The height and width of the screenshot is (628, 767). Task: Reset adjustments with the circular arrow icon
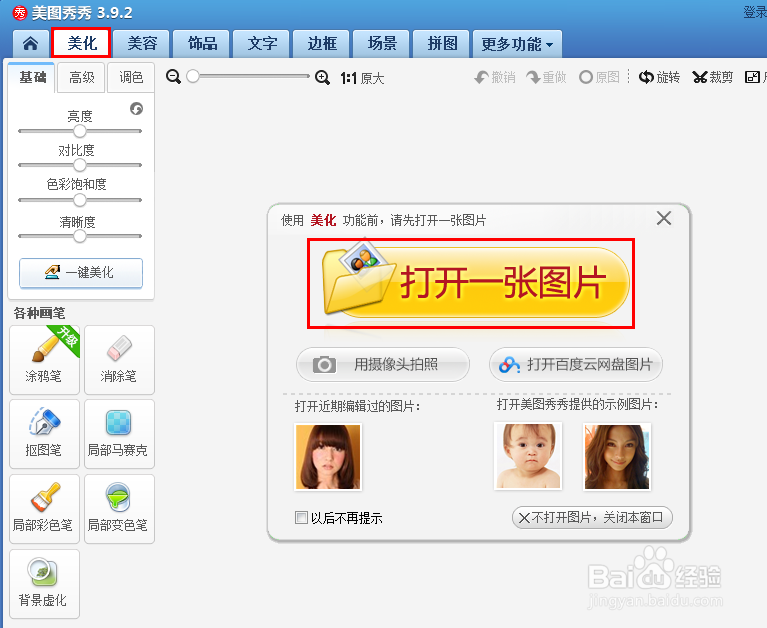tap(136, 109)
